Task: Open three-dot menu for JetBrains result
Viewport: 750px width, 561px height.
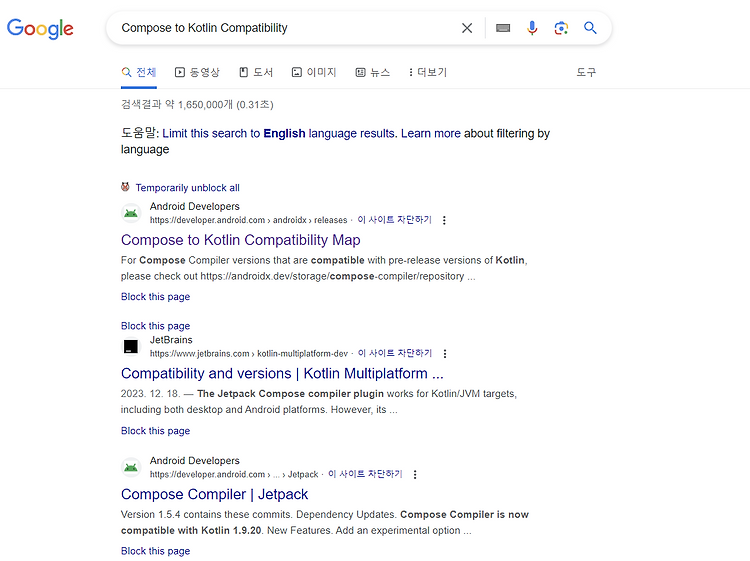Action: pyautogui.click(x=445, y=353)
